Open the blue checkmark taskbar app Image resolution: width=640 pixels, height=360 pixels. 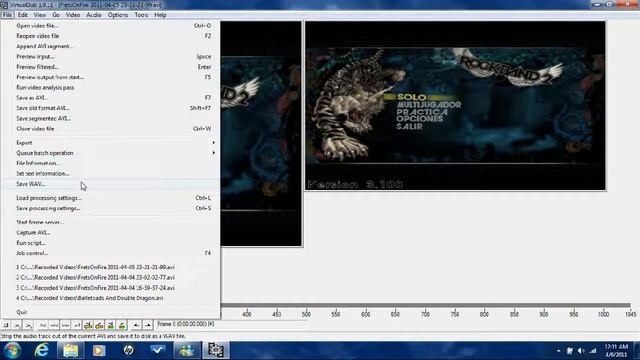tap(157, 351)
